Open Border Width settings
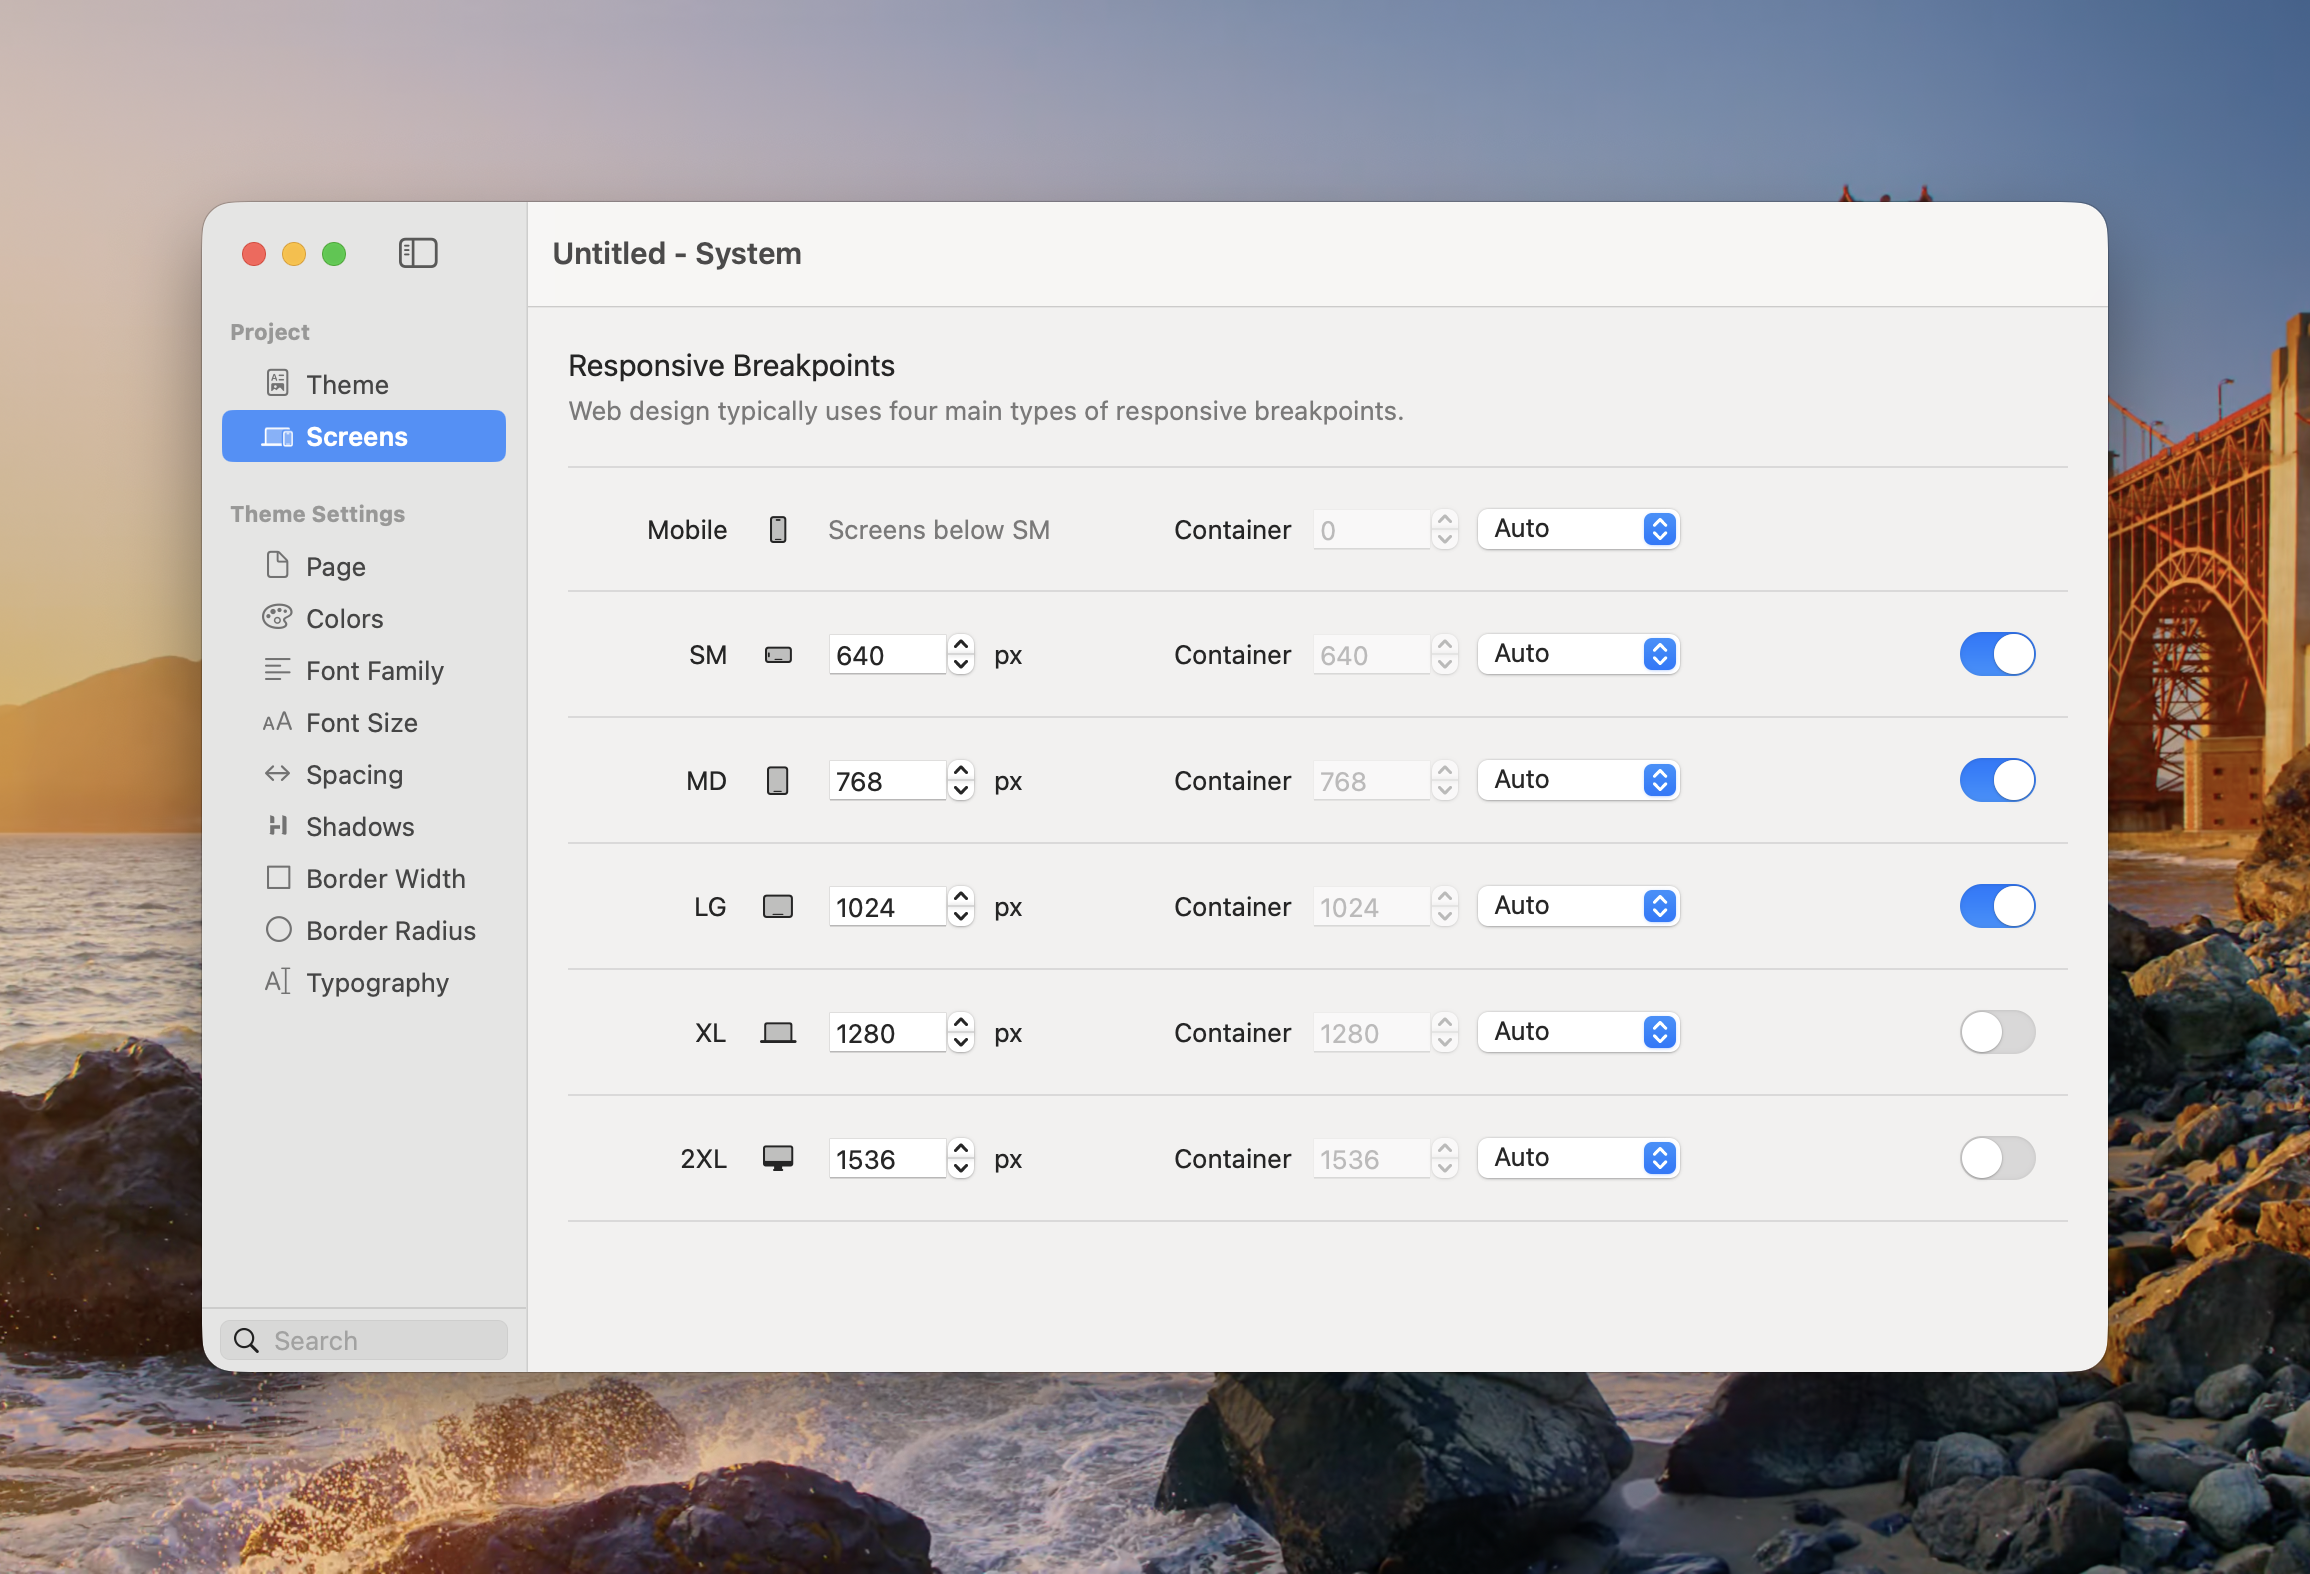The image size is (2310, 1574). tap(364, 879)
